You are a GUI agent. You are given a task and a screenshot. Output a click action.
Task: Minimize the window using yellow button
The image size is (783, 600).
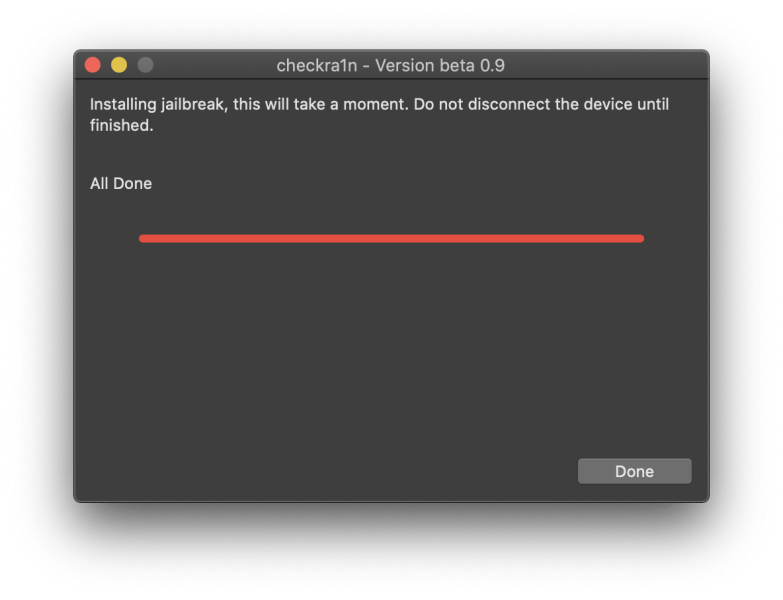(x=119, y=65)
